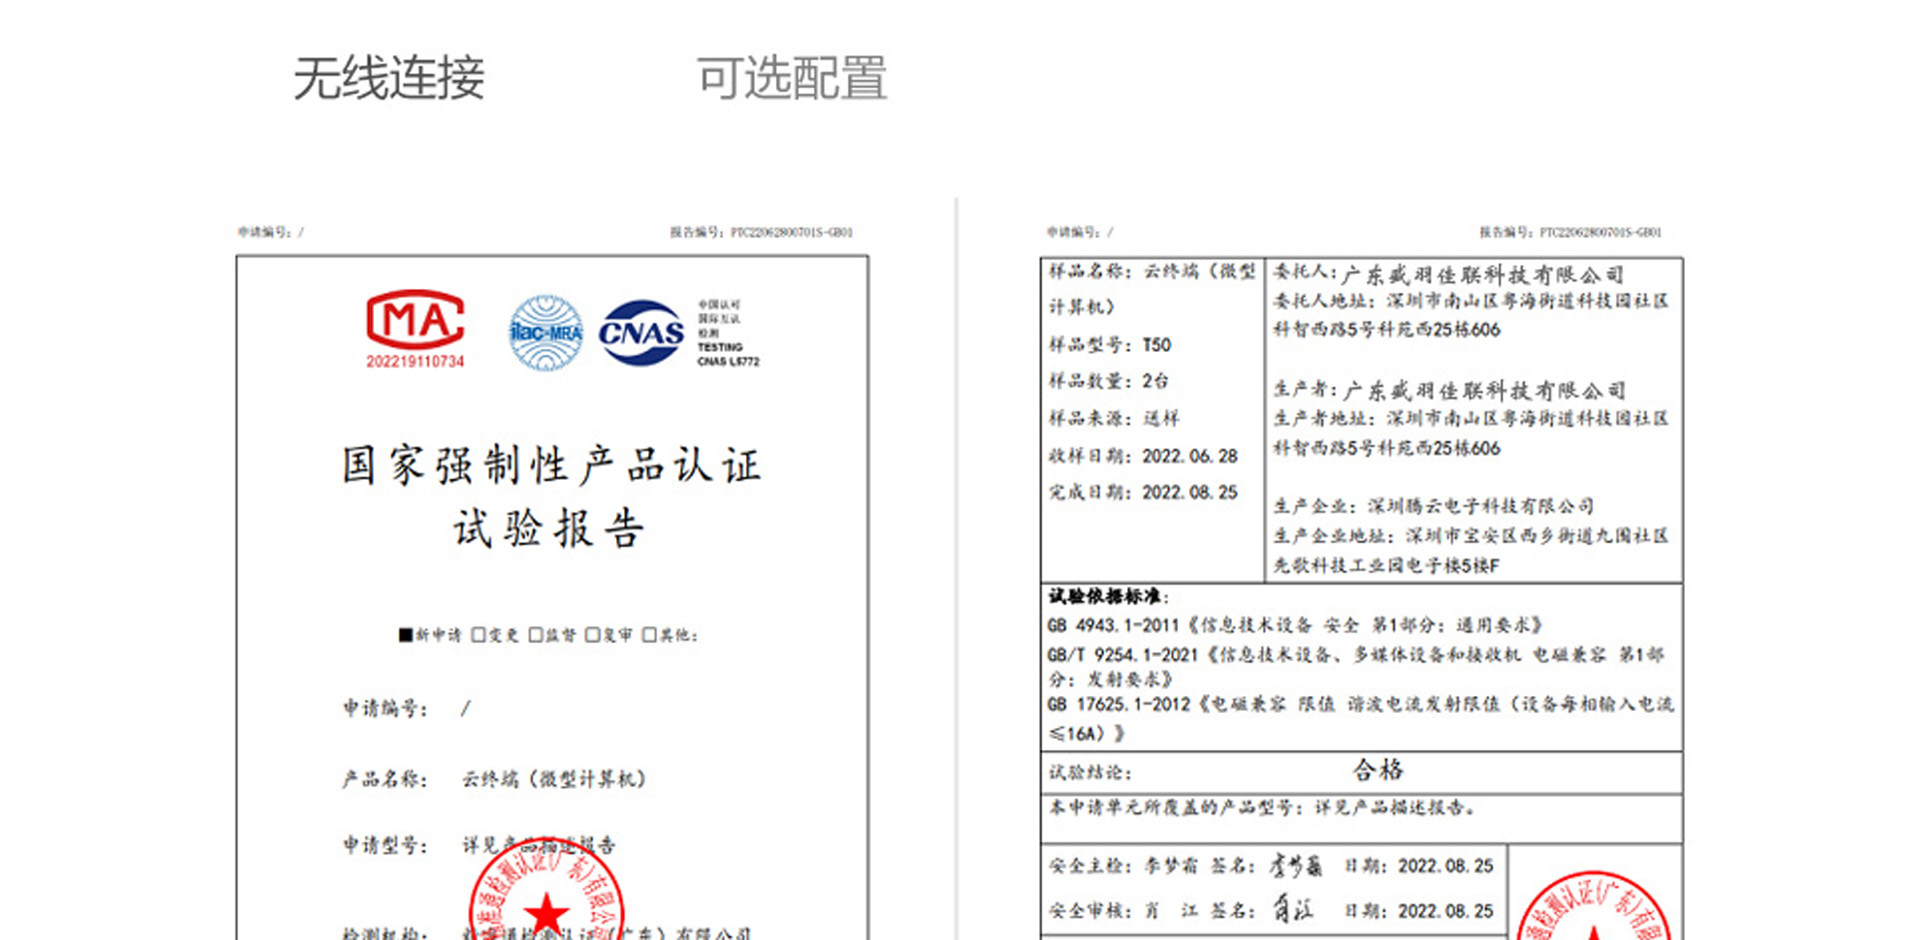Click 生产企业 深圳腾云电子科技有限公司
The width and height of the screenshot is (1916, 940).
pos(1433,506)
